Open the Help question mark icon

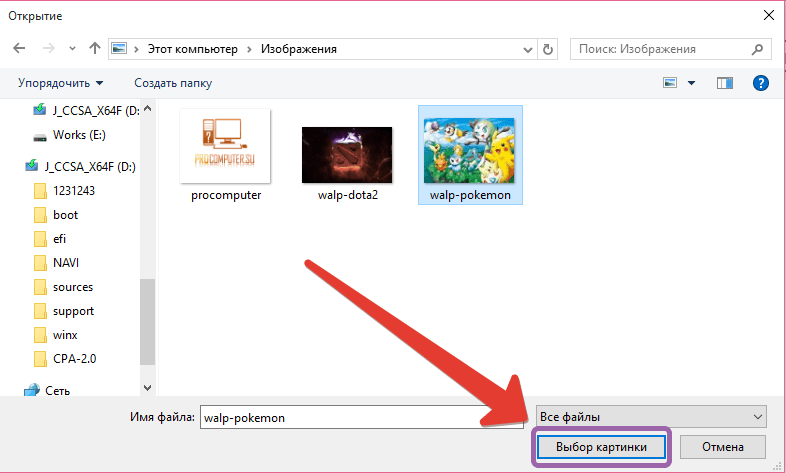[760, 83]
